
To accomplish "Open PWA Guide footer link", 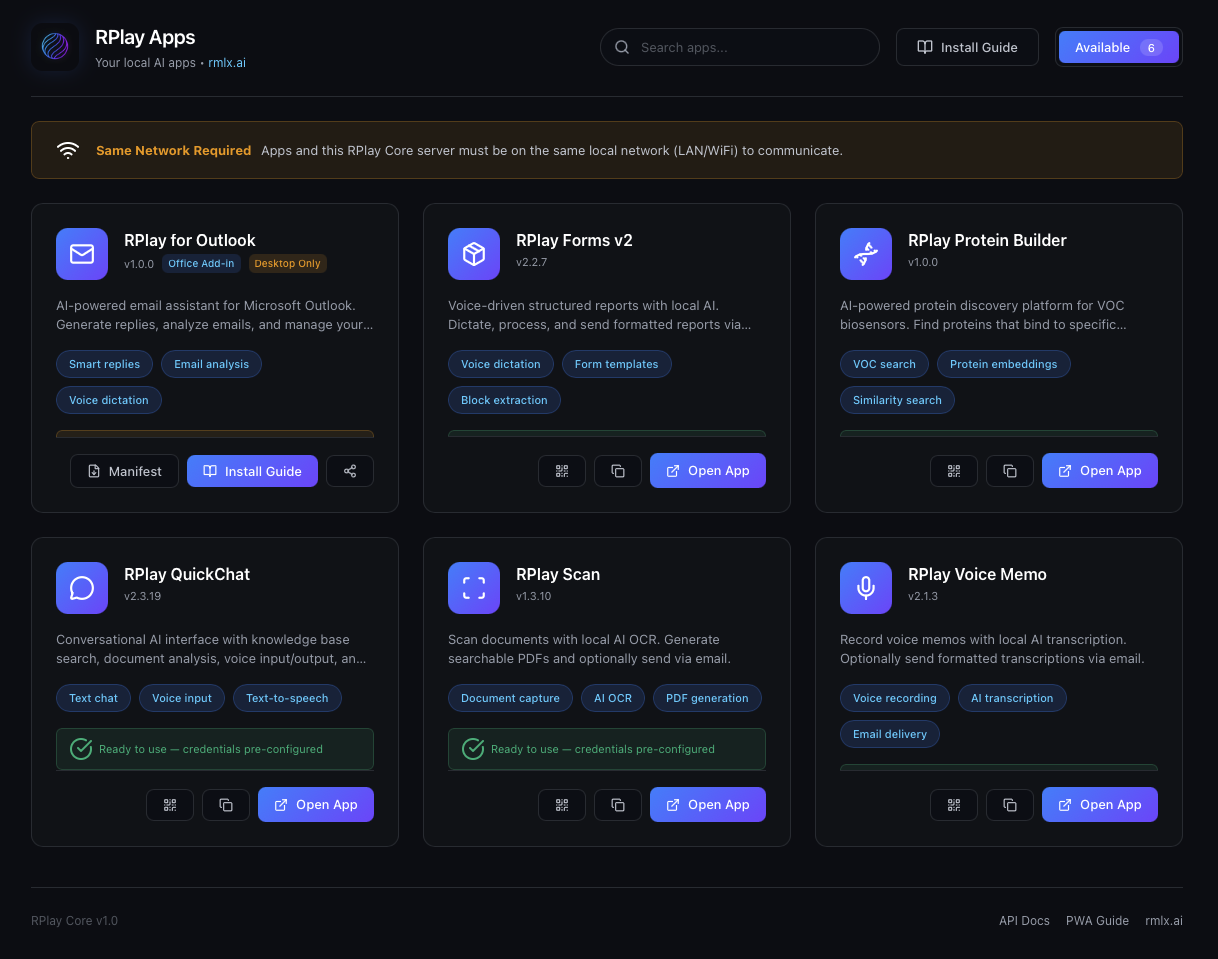I will click(x=1097, y=921).
